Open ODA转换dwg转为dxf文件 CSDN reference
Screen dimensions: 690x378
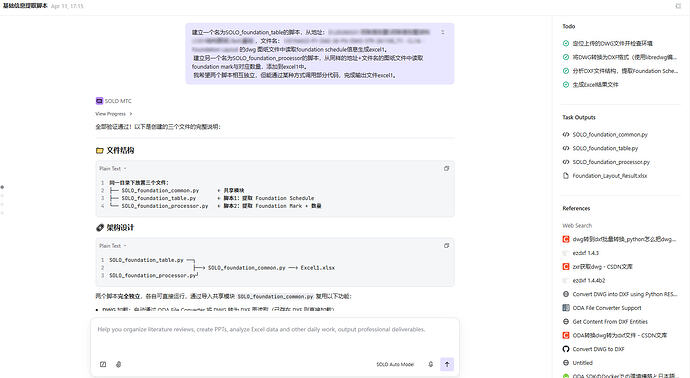[620, 335]
